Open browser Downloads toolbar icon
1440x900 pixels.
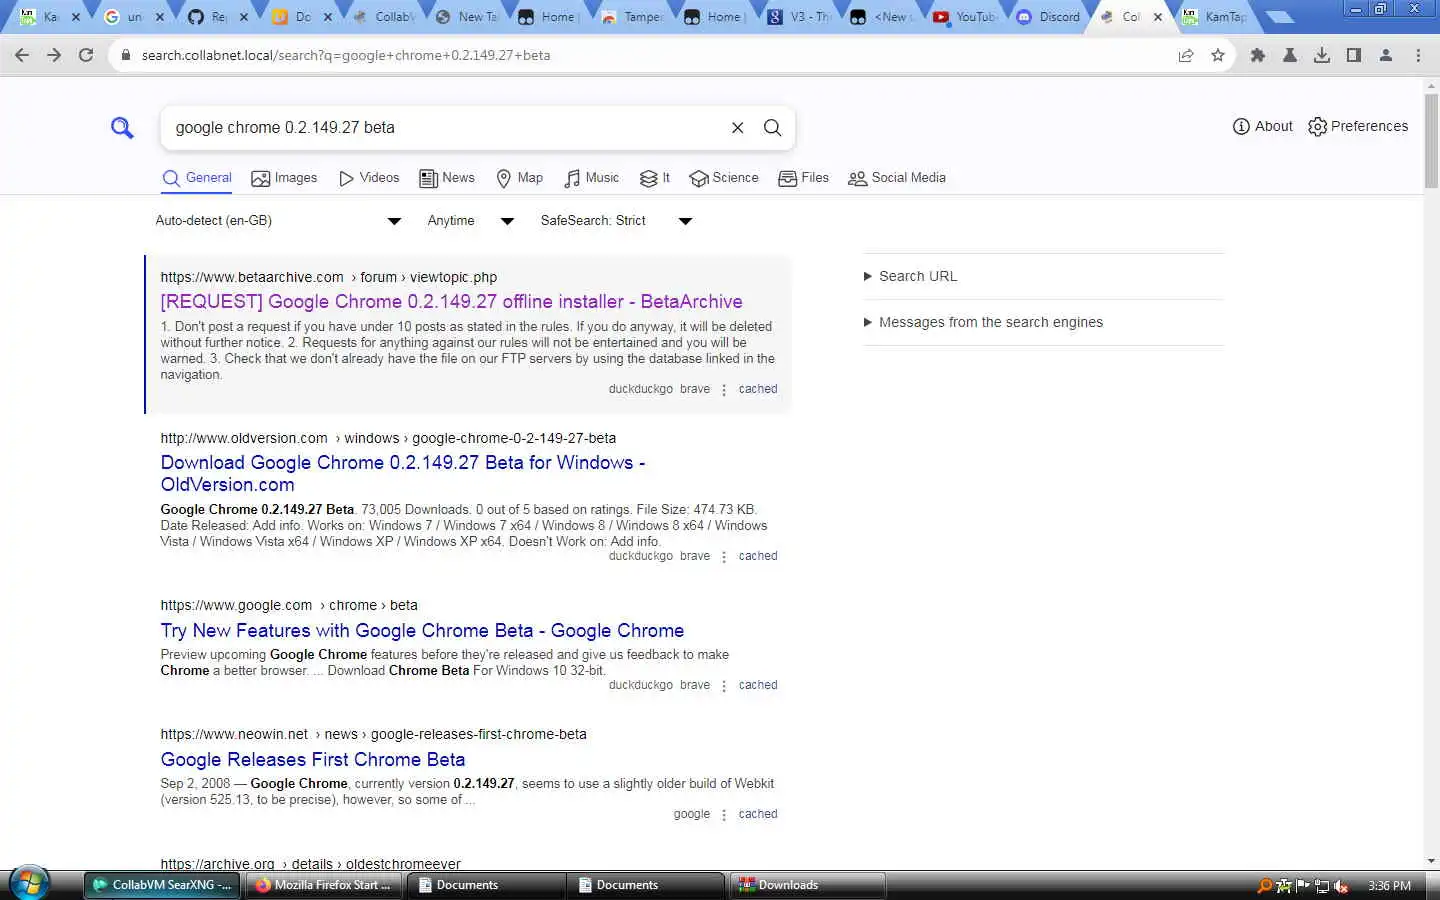(1322, 55)
